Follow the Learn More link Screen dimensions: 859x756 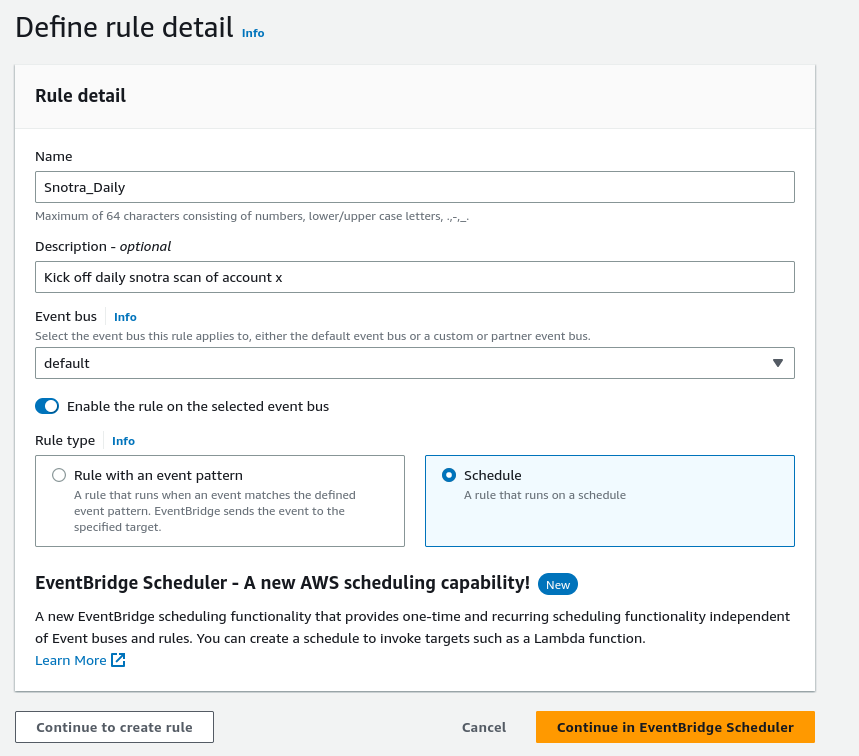click(x=70, y=660)
